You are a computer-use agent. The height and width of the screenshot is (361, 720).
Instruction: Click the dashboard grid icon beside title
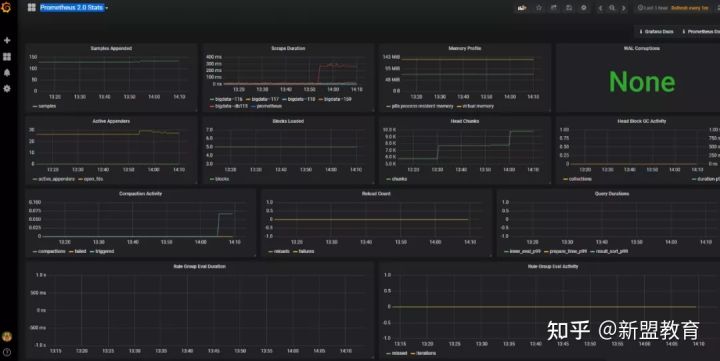coord(32,7)
